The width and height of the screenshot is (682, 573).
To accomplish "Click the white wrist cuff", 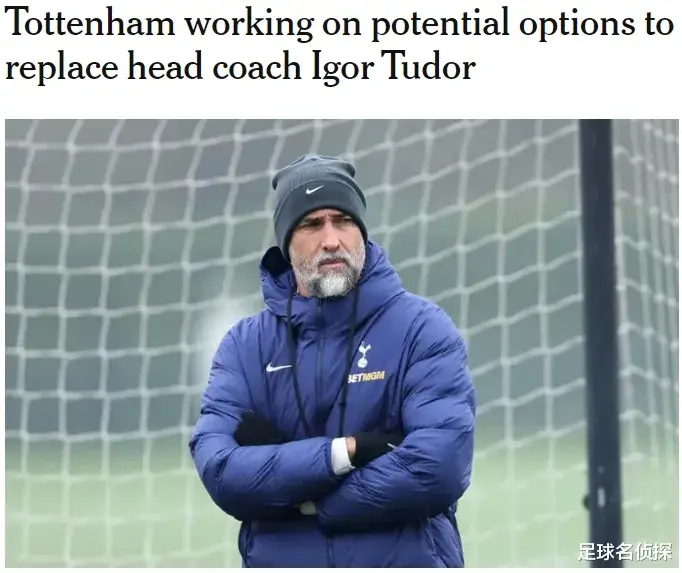I will coord(342,456).
